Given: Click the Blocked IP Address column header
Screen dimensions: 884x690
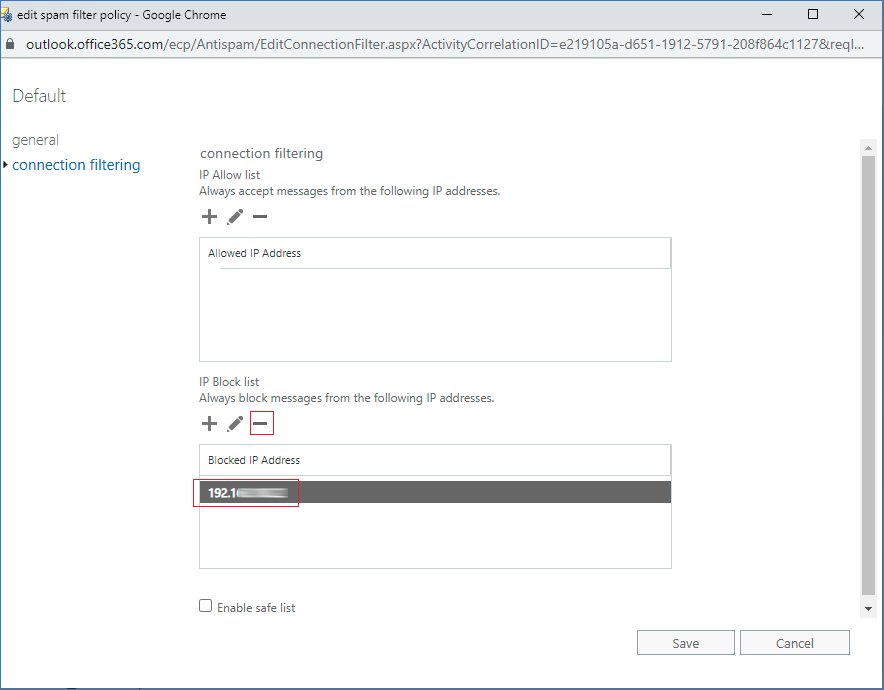Looking at the screenshot, I should pyautogui.click(x=254, y=461).
